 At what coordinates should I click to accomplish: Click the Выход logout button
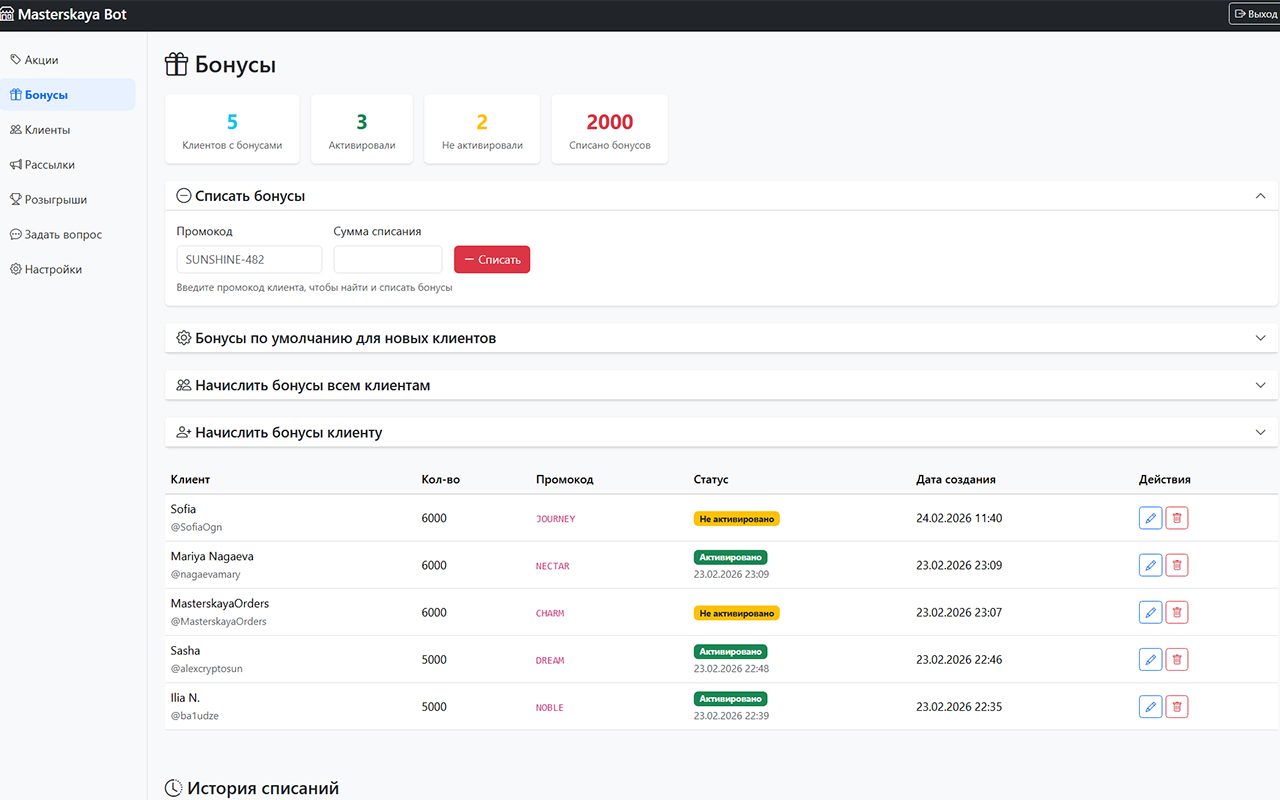click(x=1255, y=14)
